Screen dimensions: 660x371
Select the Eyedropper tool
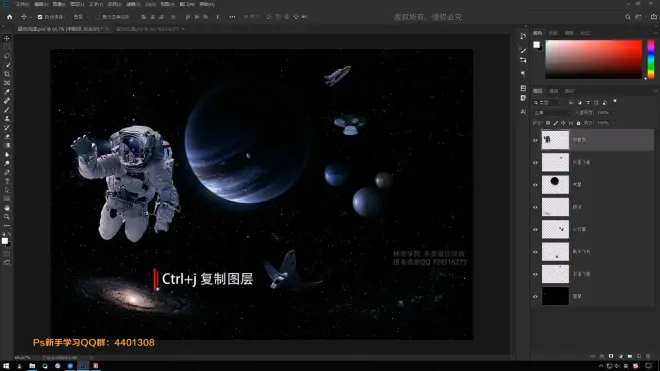pos(7,92)
